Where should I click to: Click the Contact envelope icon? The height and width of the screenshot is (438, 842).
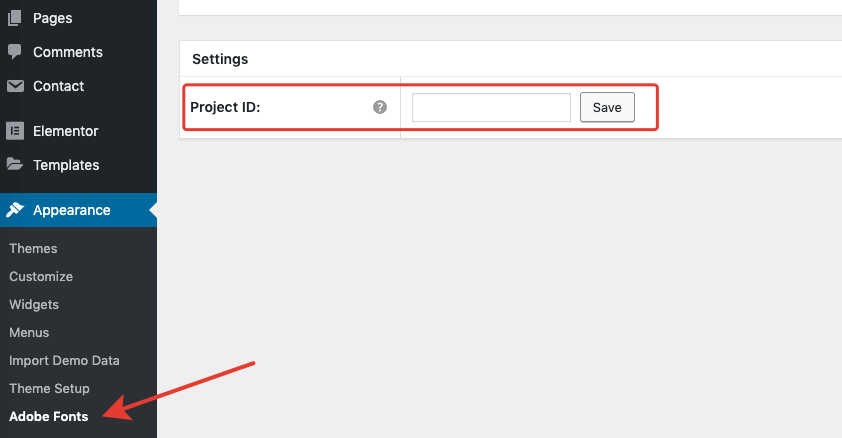tap(15, 86)
